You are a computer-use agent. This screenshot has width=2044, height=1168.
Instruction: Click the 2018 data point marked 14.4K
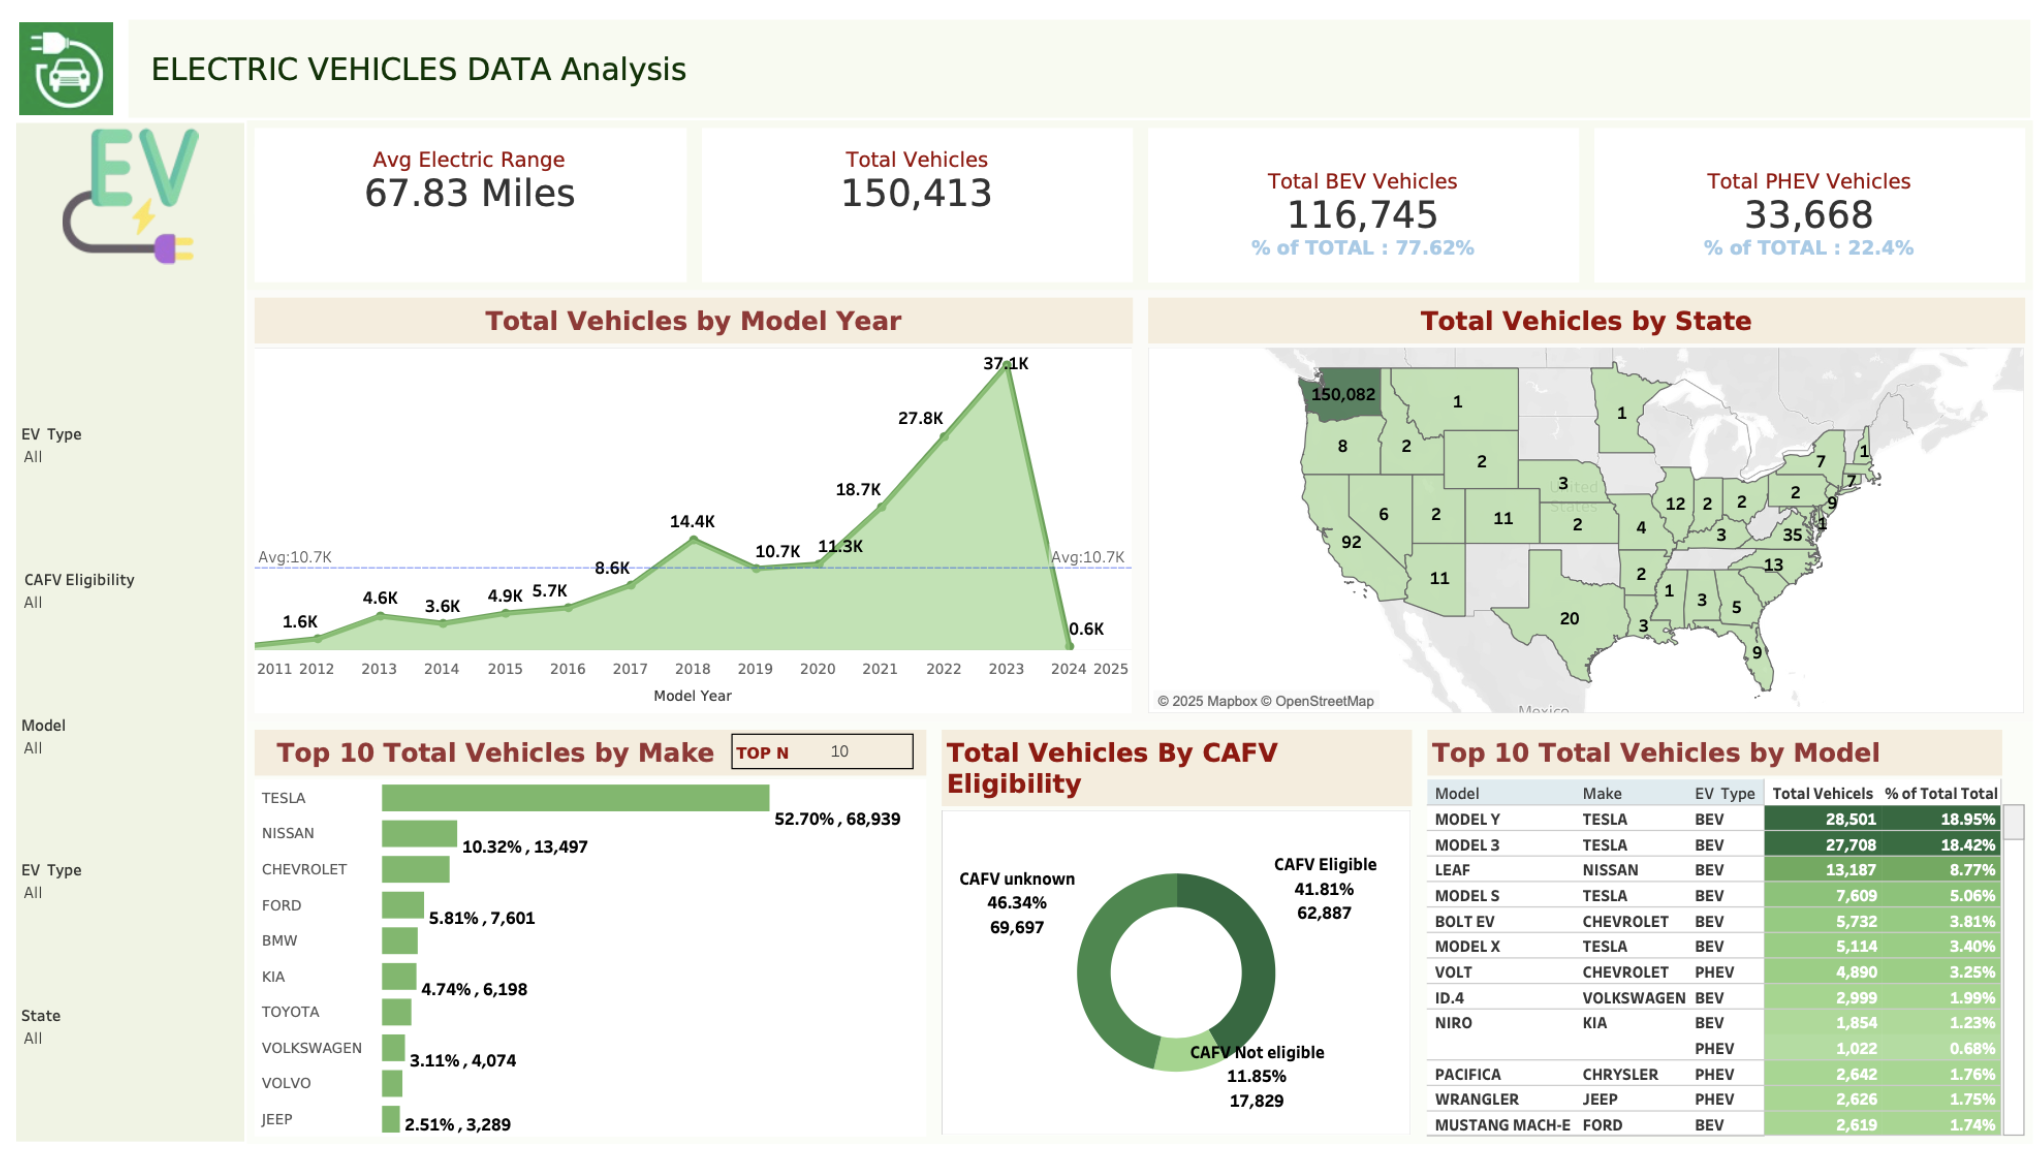point(694,540)
